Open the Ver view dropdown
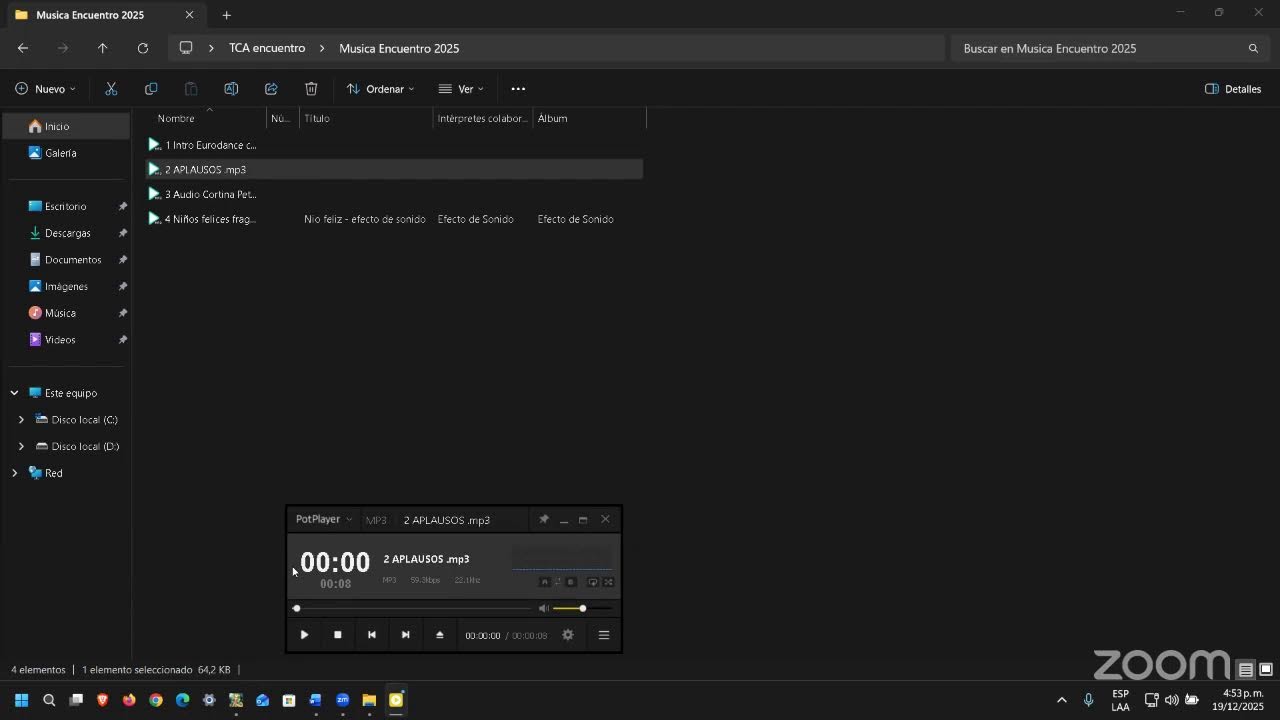This screenshot has width=1280, height=720. (x=461, y=89)
